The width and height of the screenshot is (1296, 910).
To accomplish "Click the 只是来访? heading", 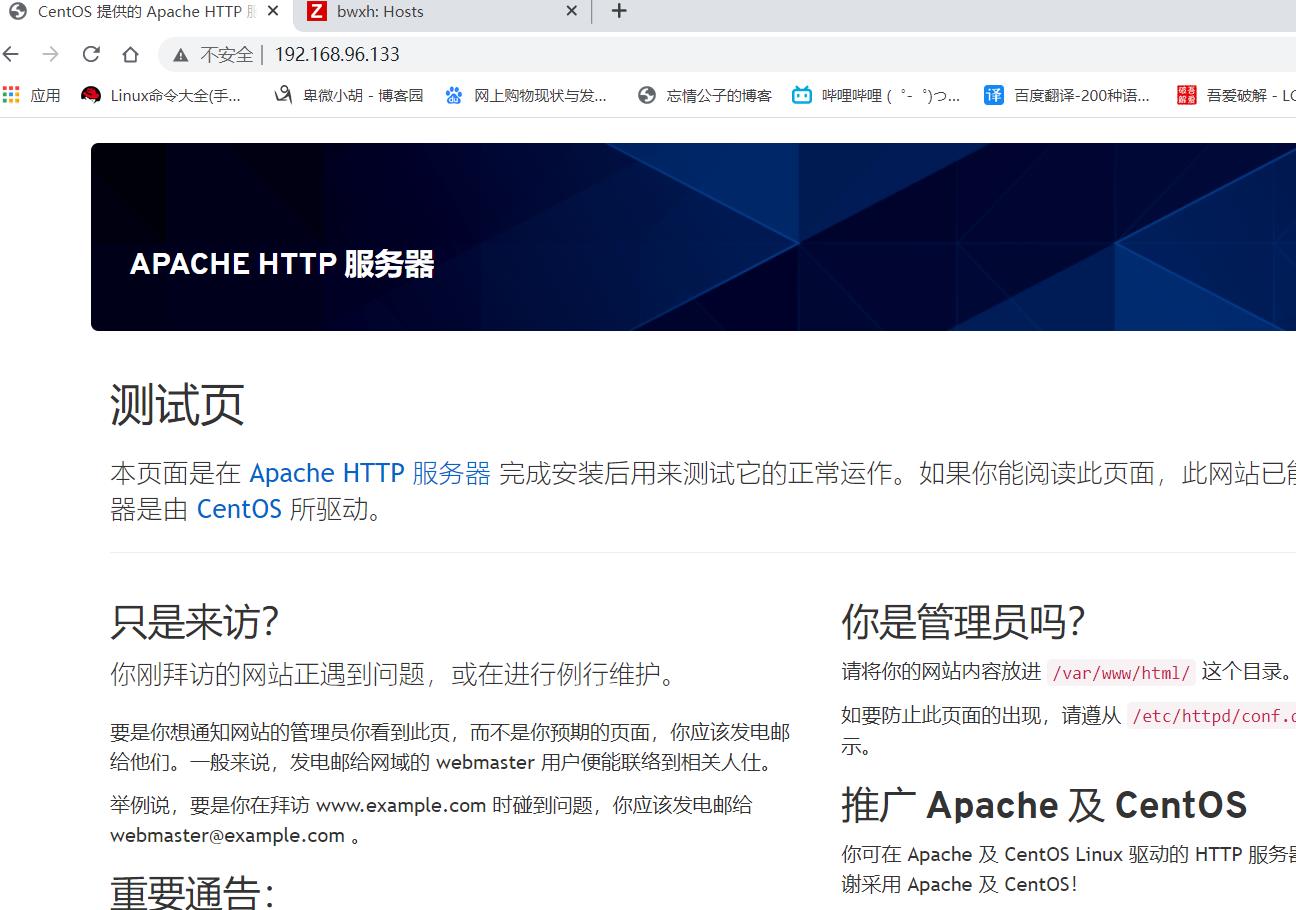I will coord(194,622).
